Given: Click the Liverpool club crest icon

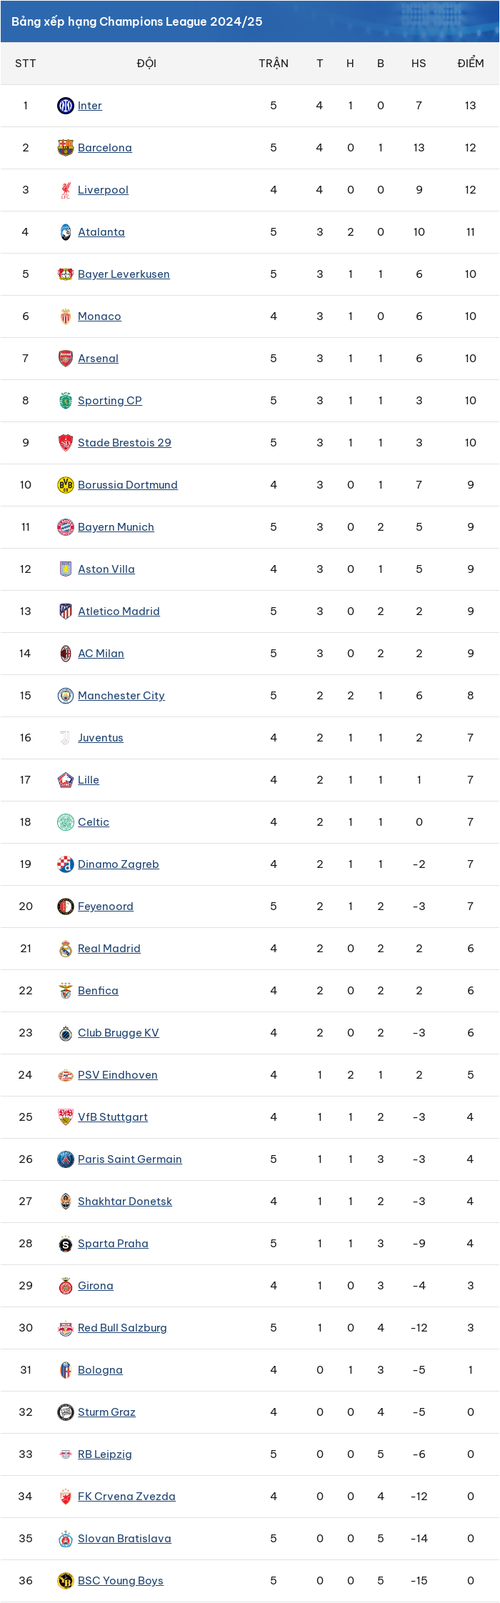Looking at the screenshot, I should [65, 190].
